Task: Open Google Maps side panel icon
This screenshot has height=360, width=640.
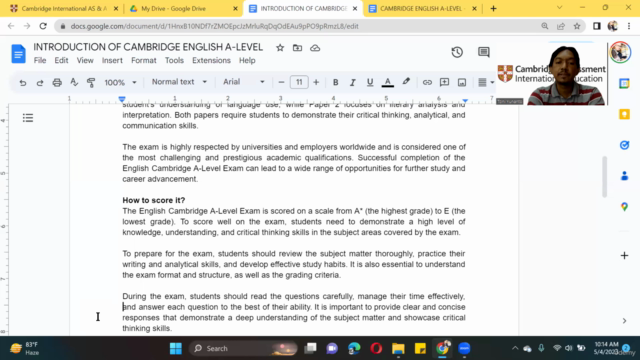Action: tap(624, 207)
